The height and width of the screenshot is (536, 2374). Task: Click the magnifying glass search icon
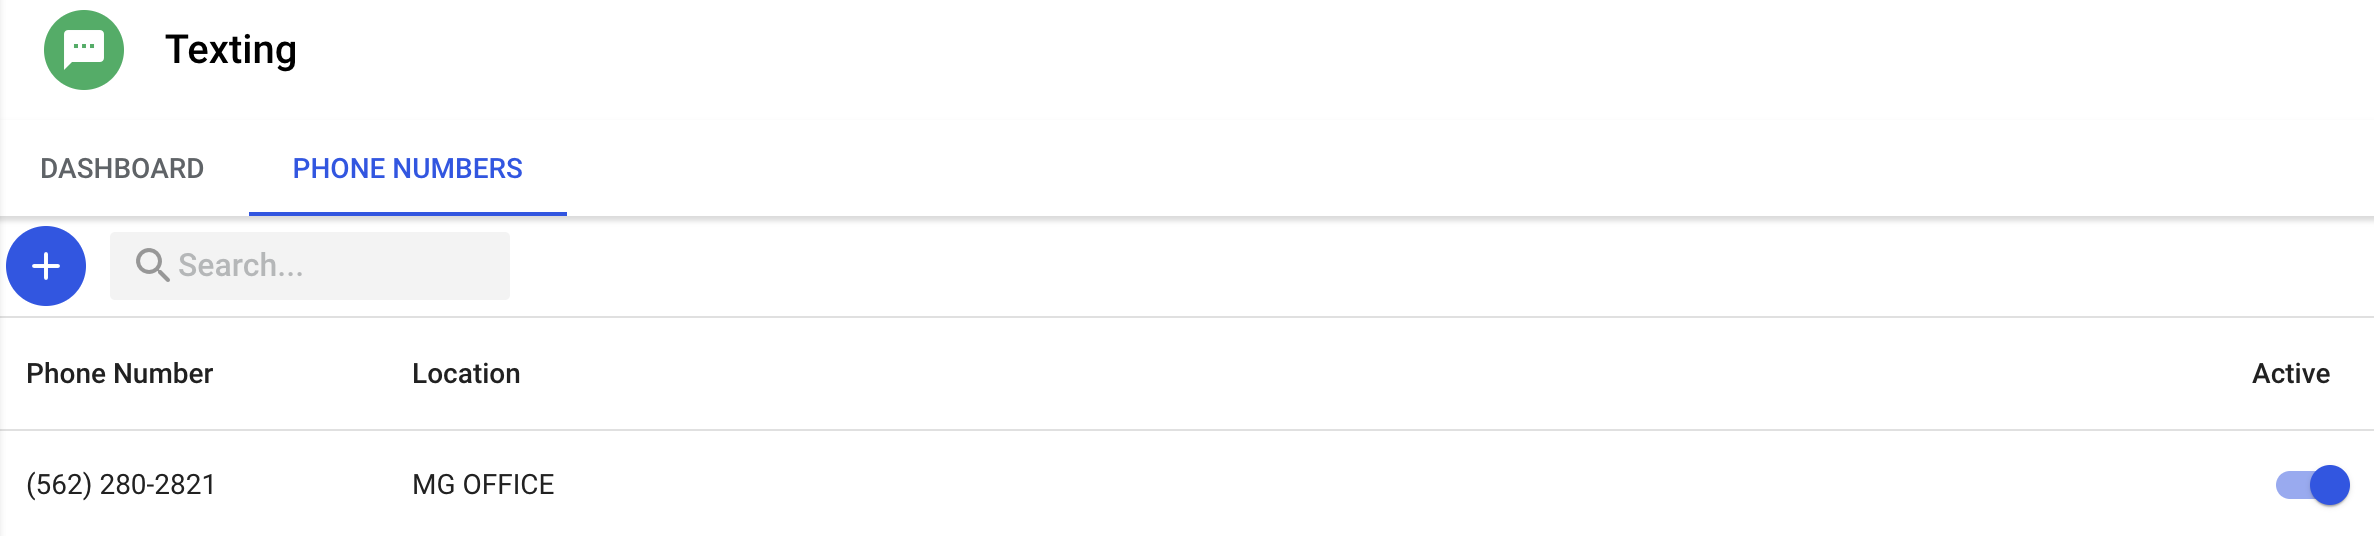(x=152, y=265)
